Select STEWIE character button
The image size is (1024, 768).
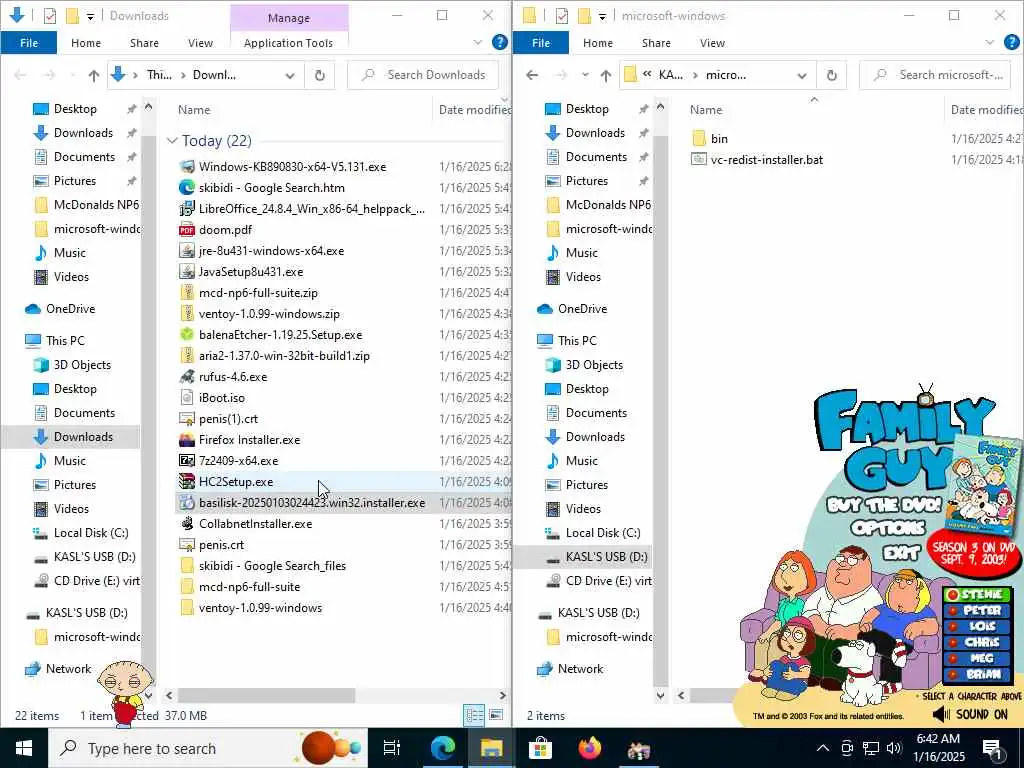click(x=977, y=594)
